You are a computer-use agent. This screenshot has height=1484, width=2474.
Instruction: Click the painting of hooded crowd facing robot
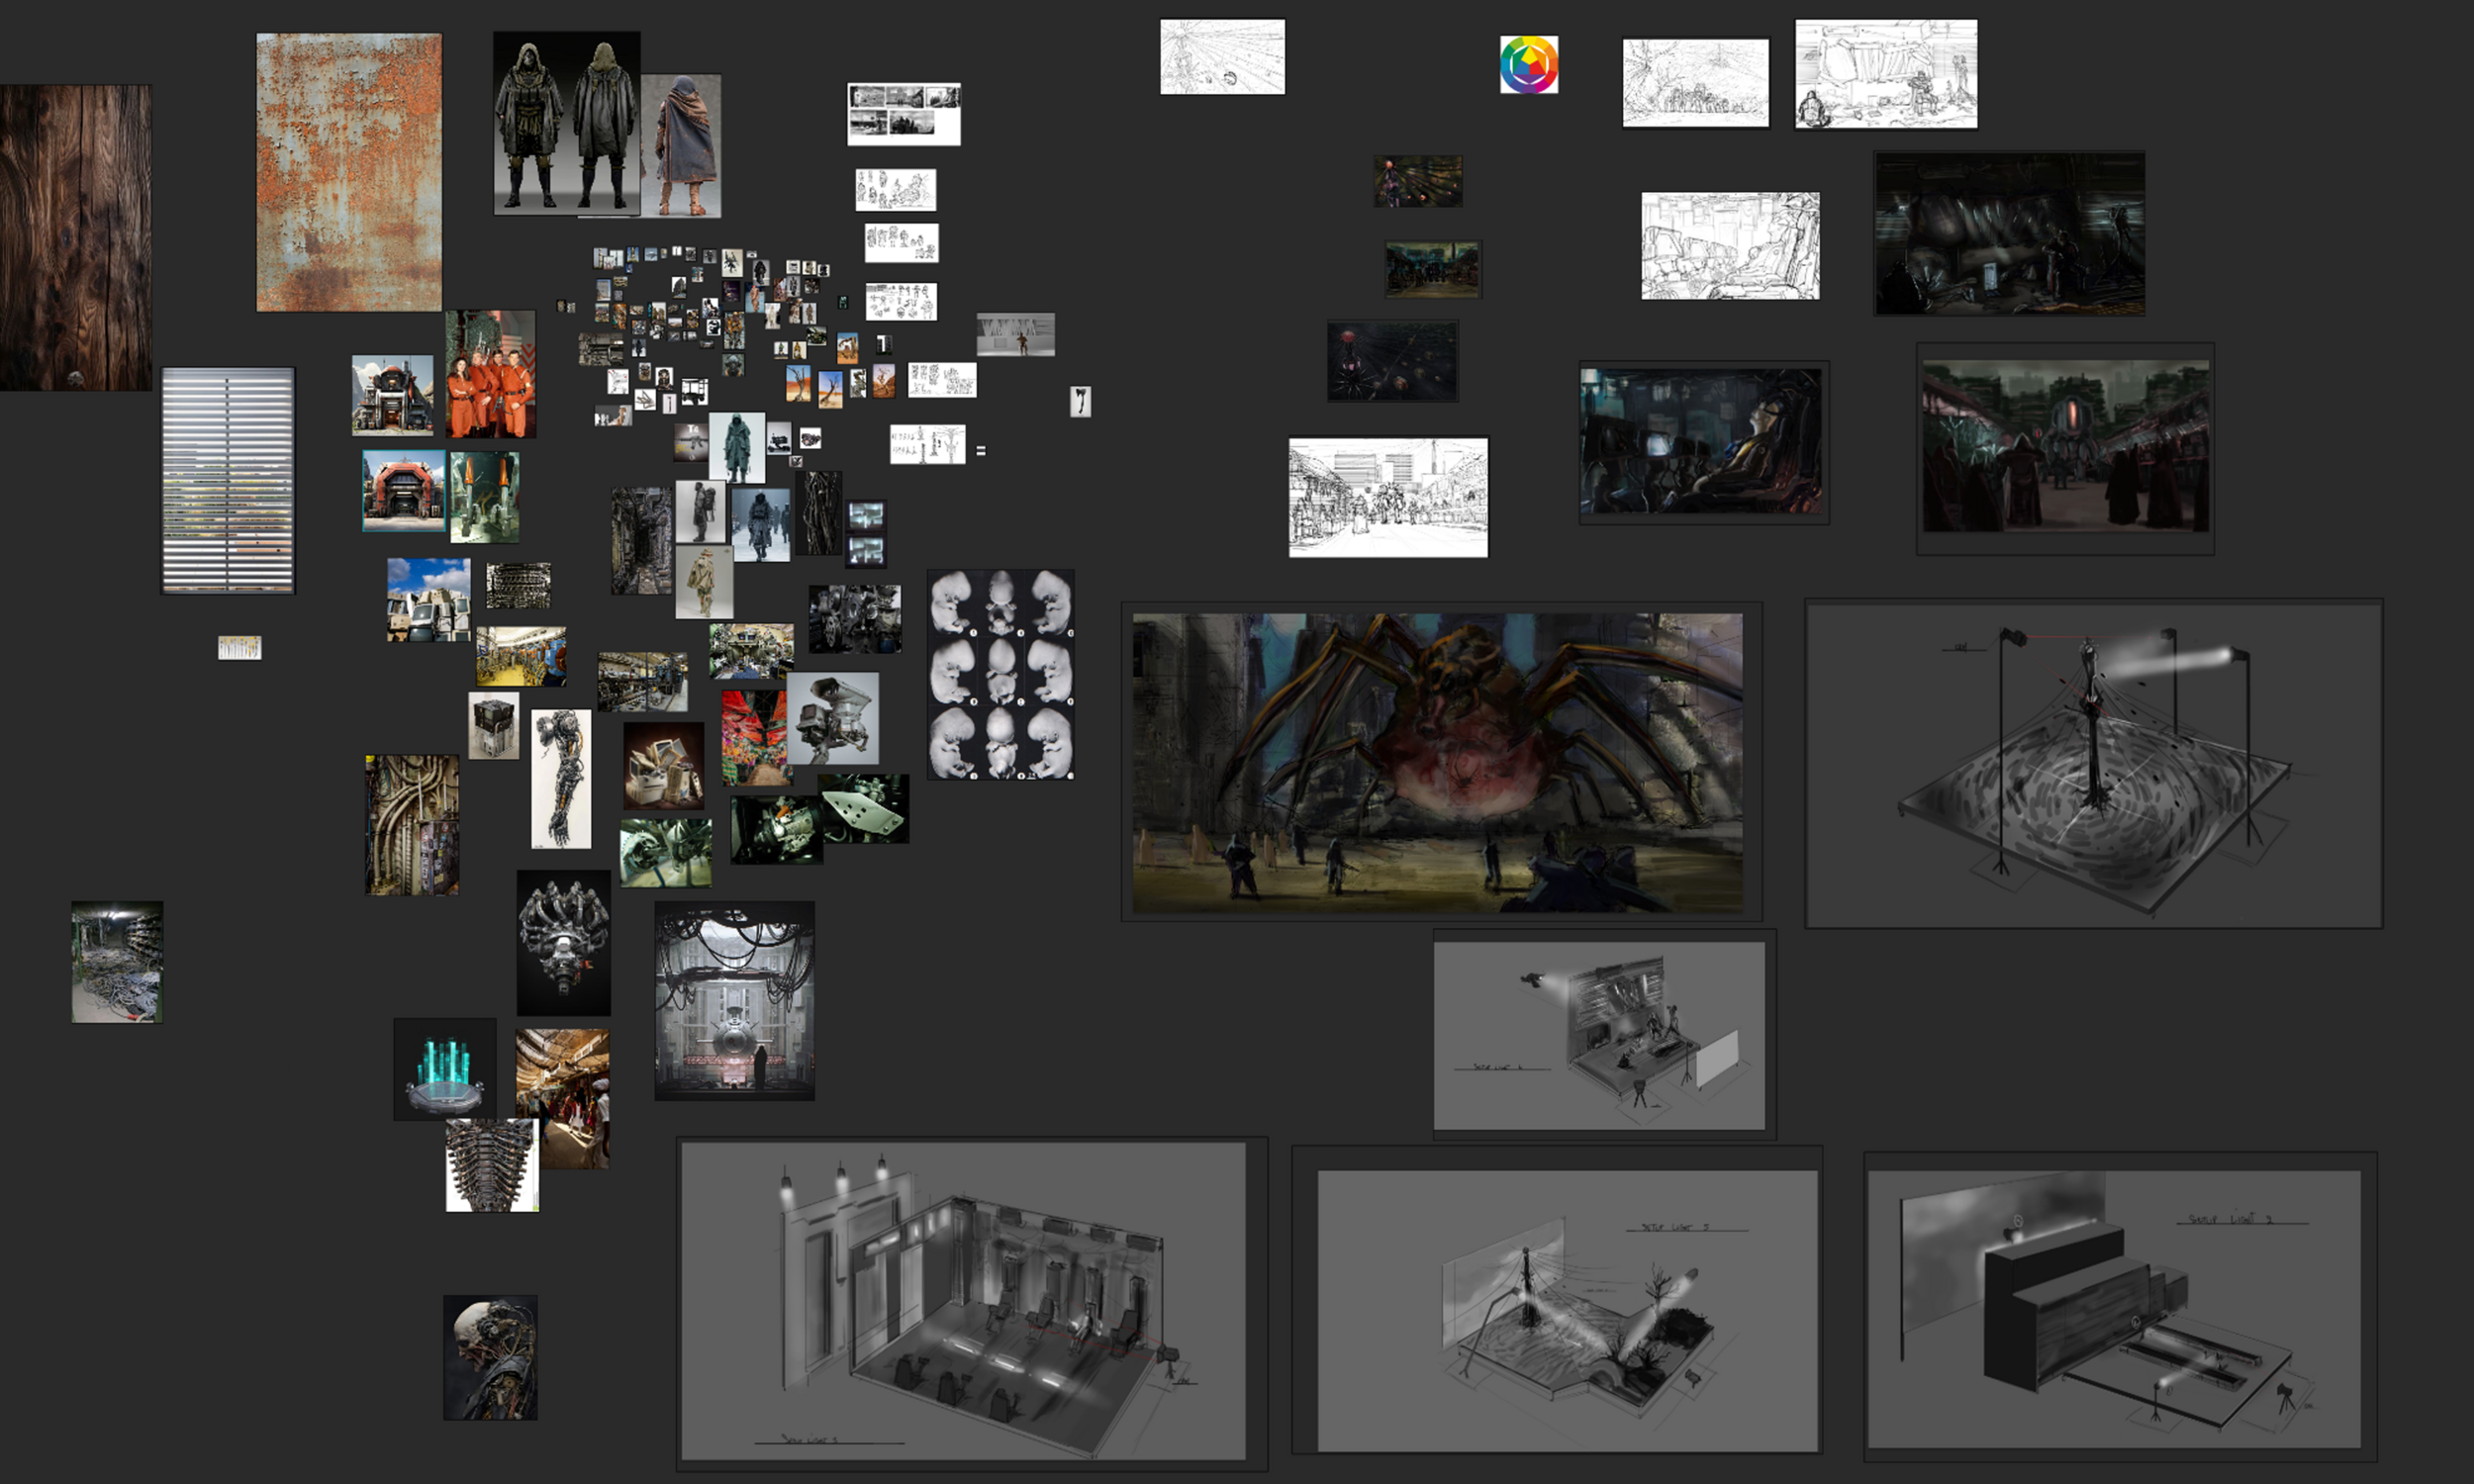(2065, 446)
